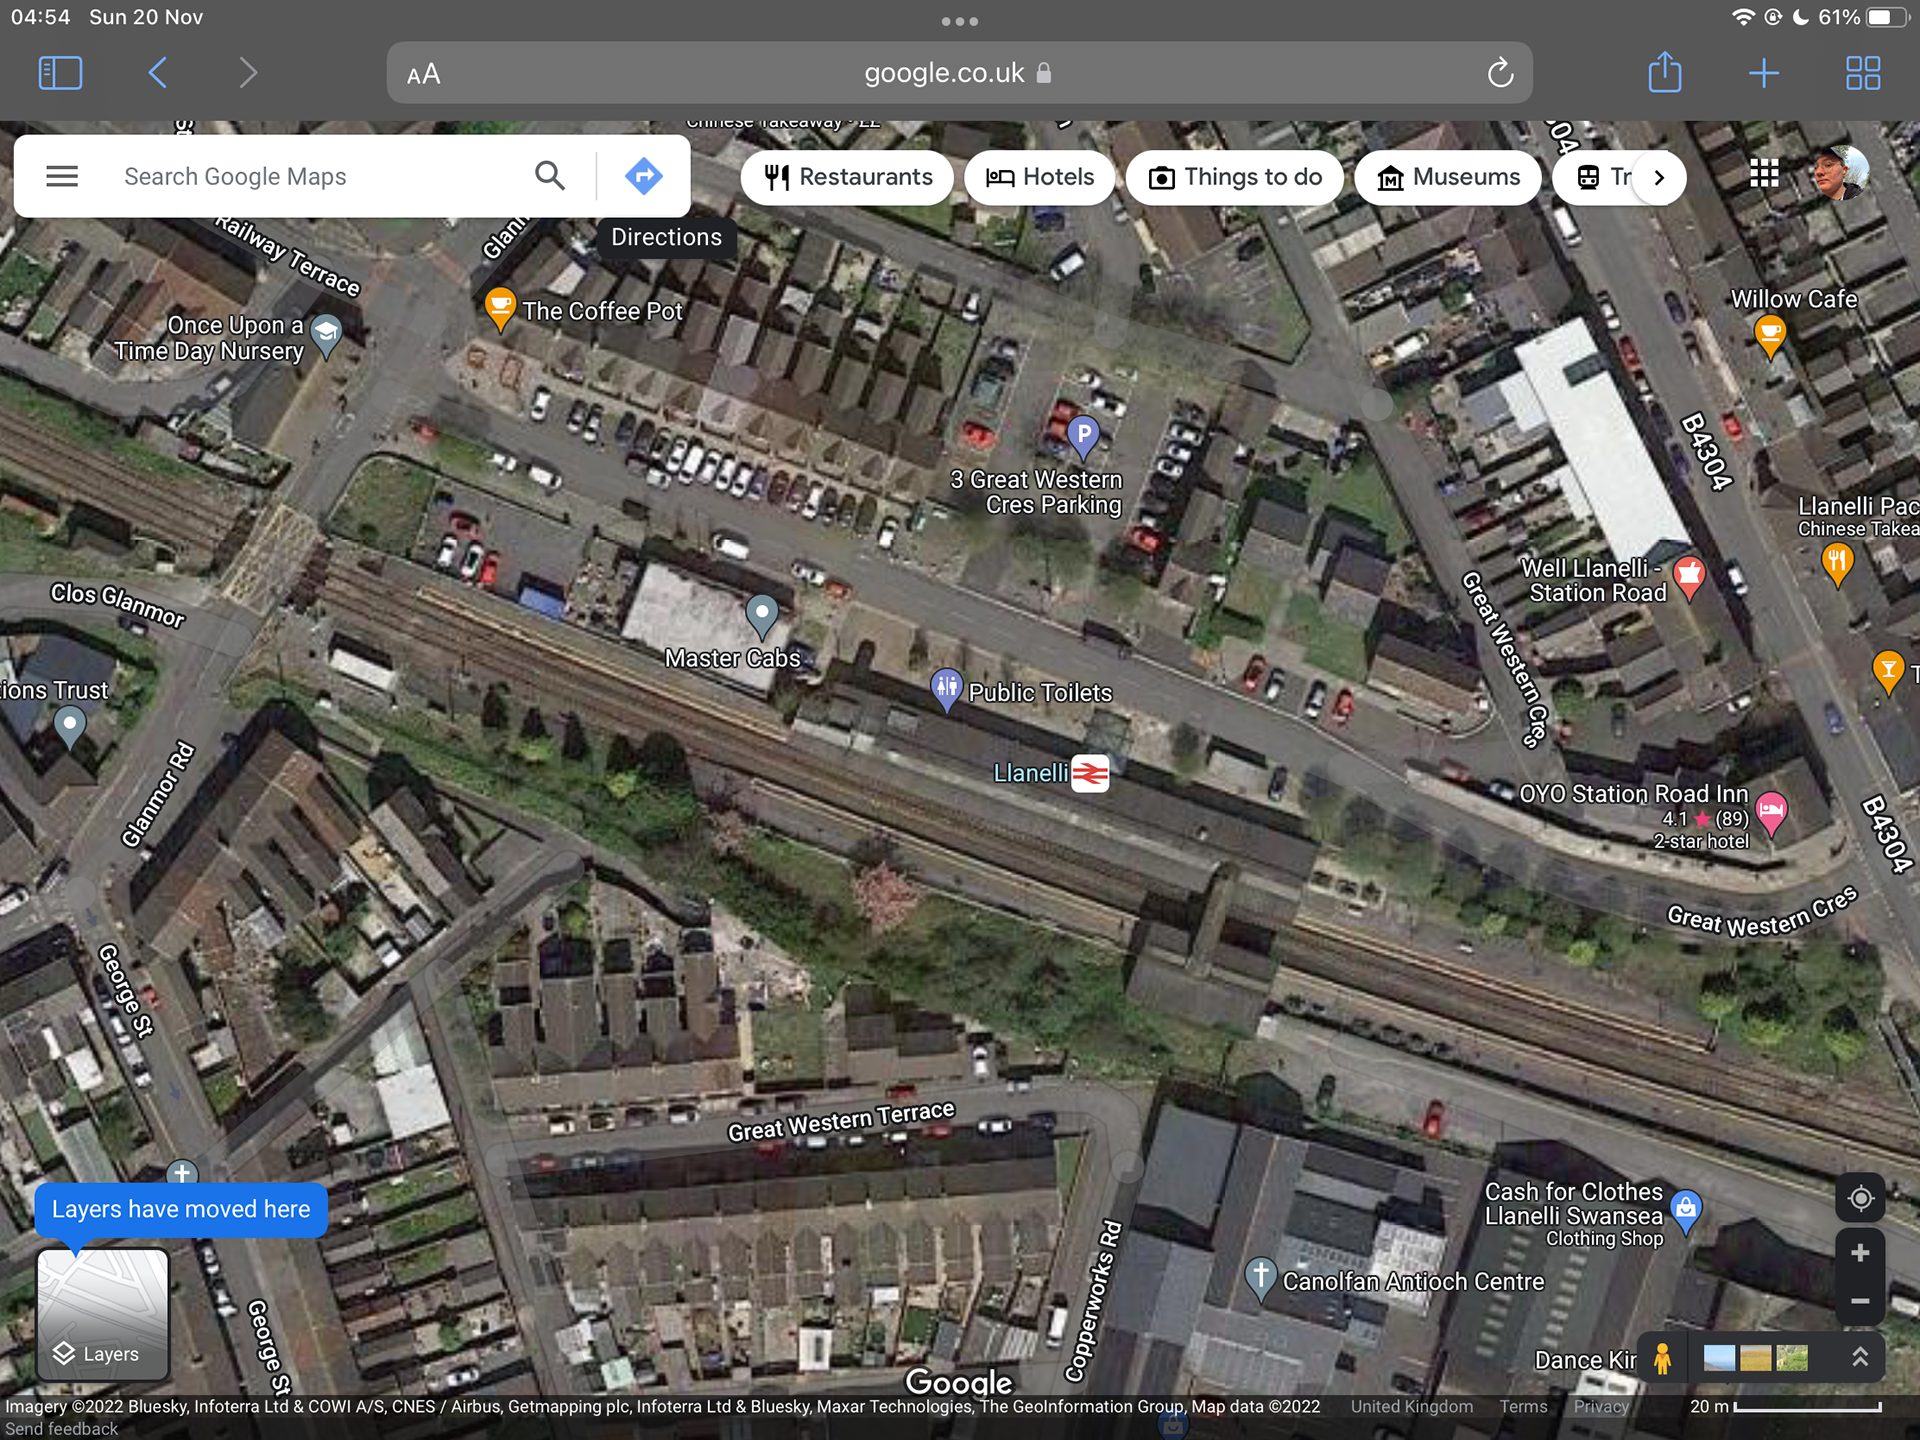
Task: Click the Send feedback link
Action: tap(62, 1429)
